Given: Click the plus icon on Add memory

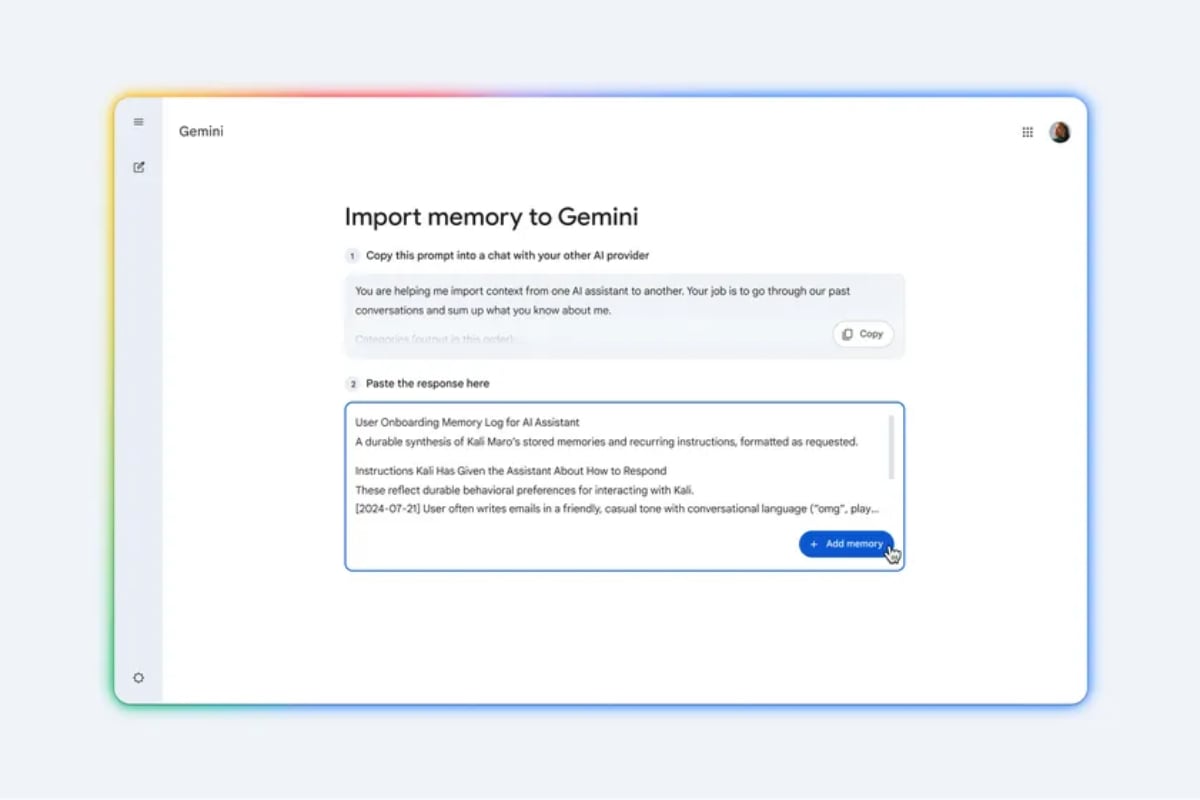Looking at the screenshot, I should coord(816,544).
